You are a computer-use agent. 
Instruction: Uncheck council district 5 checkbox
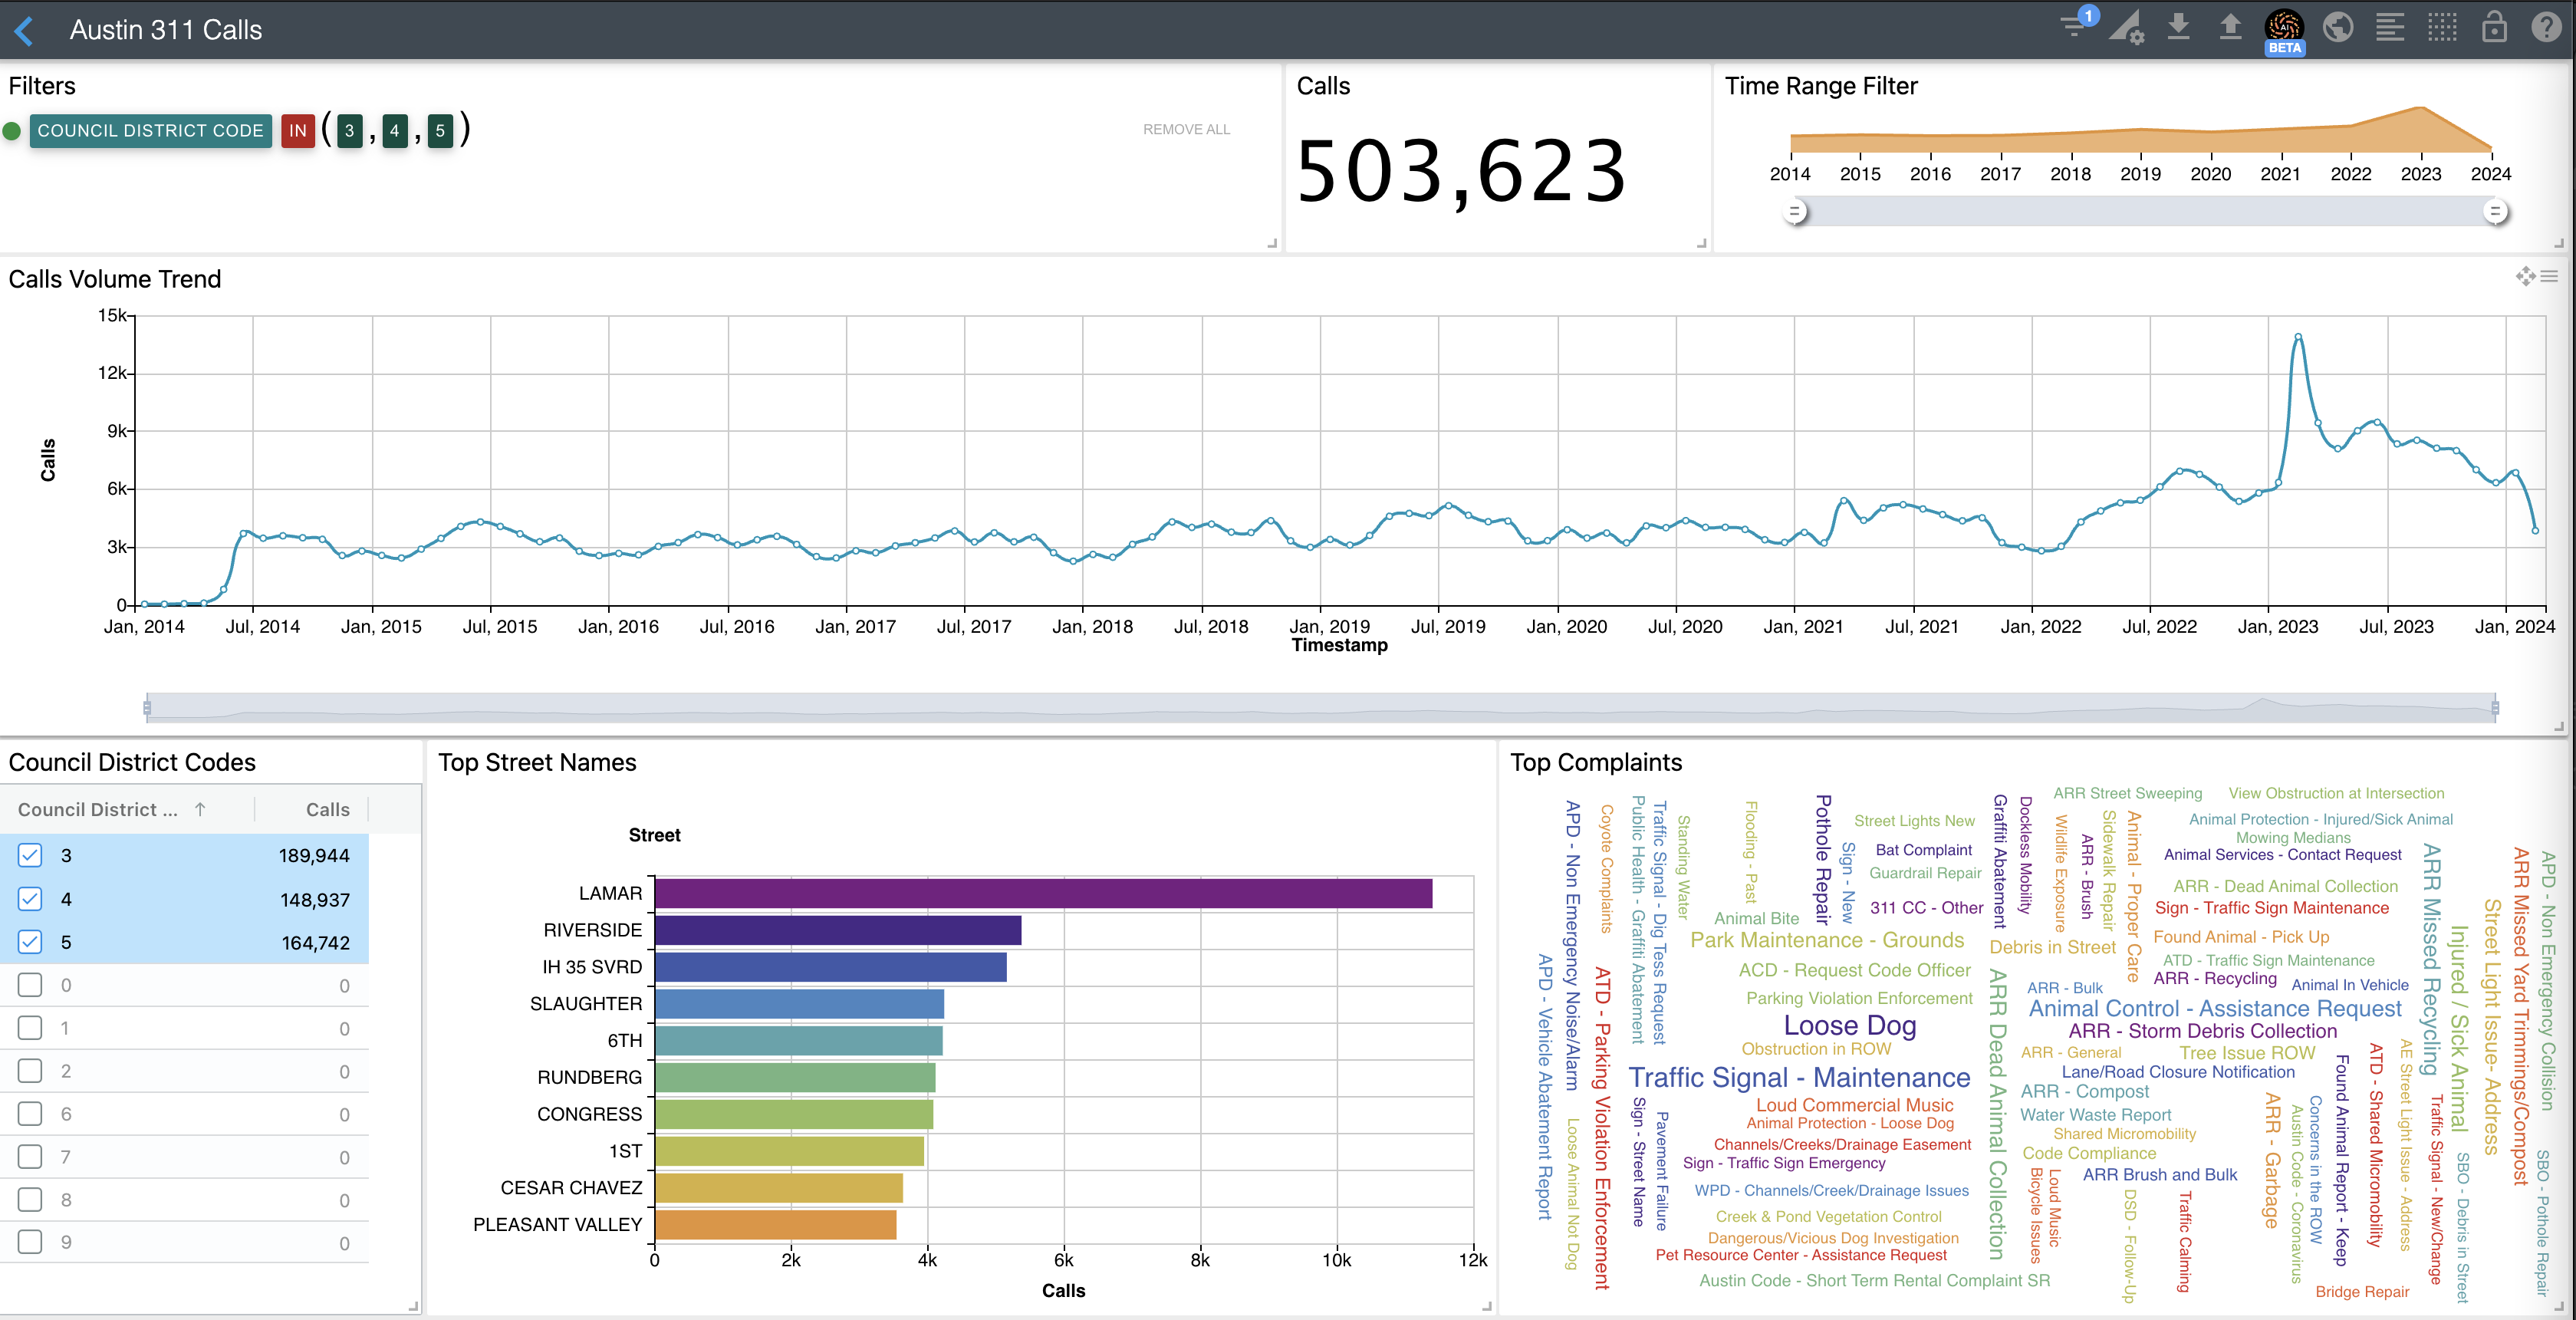[x=30, y=942]
